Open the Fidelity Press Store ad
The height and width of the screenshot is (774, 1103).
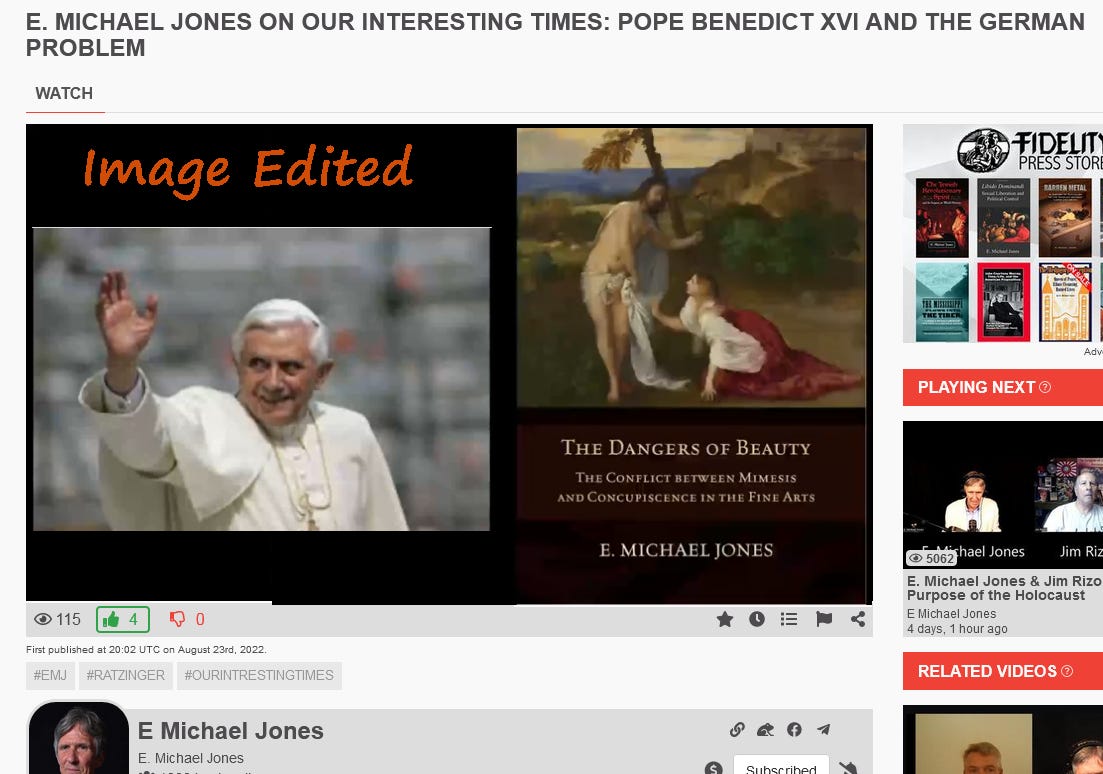click(x=1002, y=234)
